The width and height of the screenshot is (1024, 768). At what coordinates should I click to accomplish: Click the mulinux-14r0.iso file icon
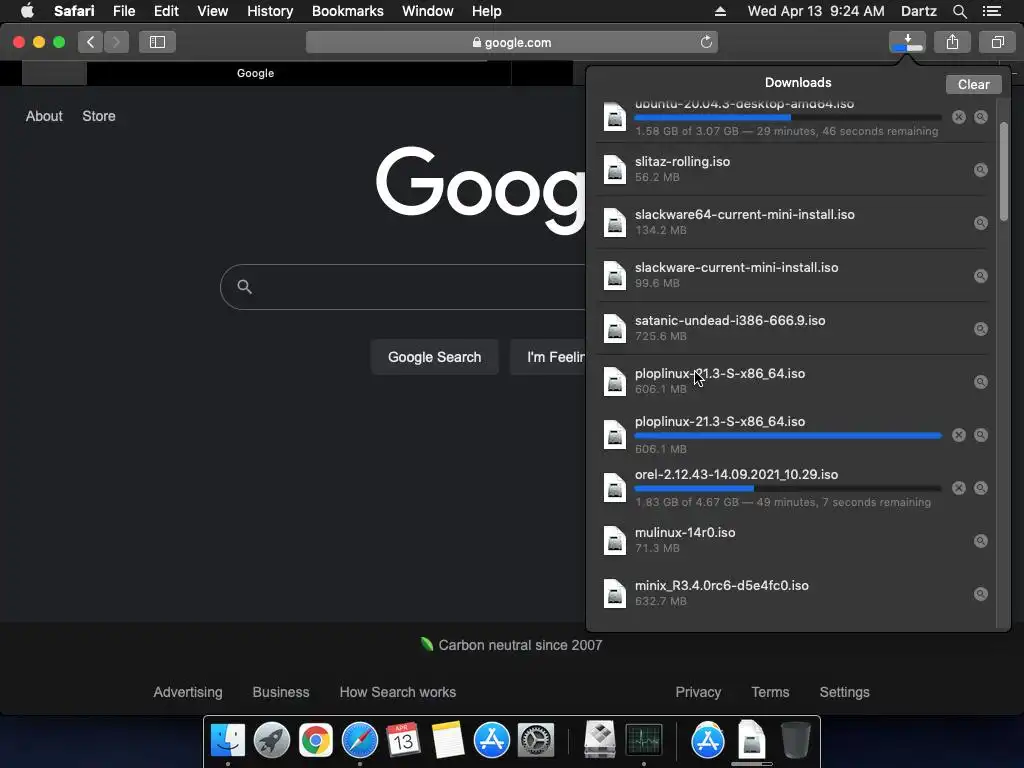click(x=615, y=541)
